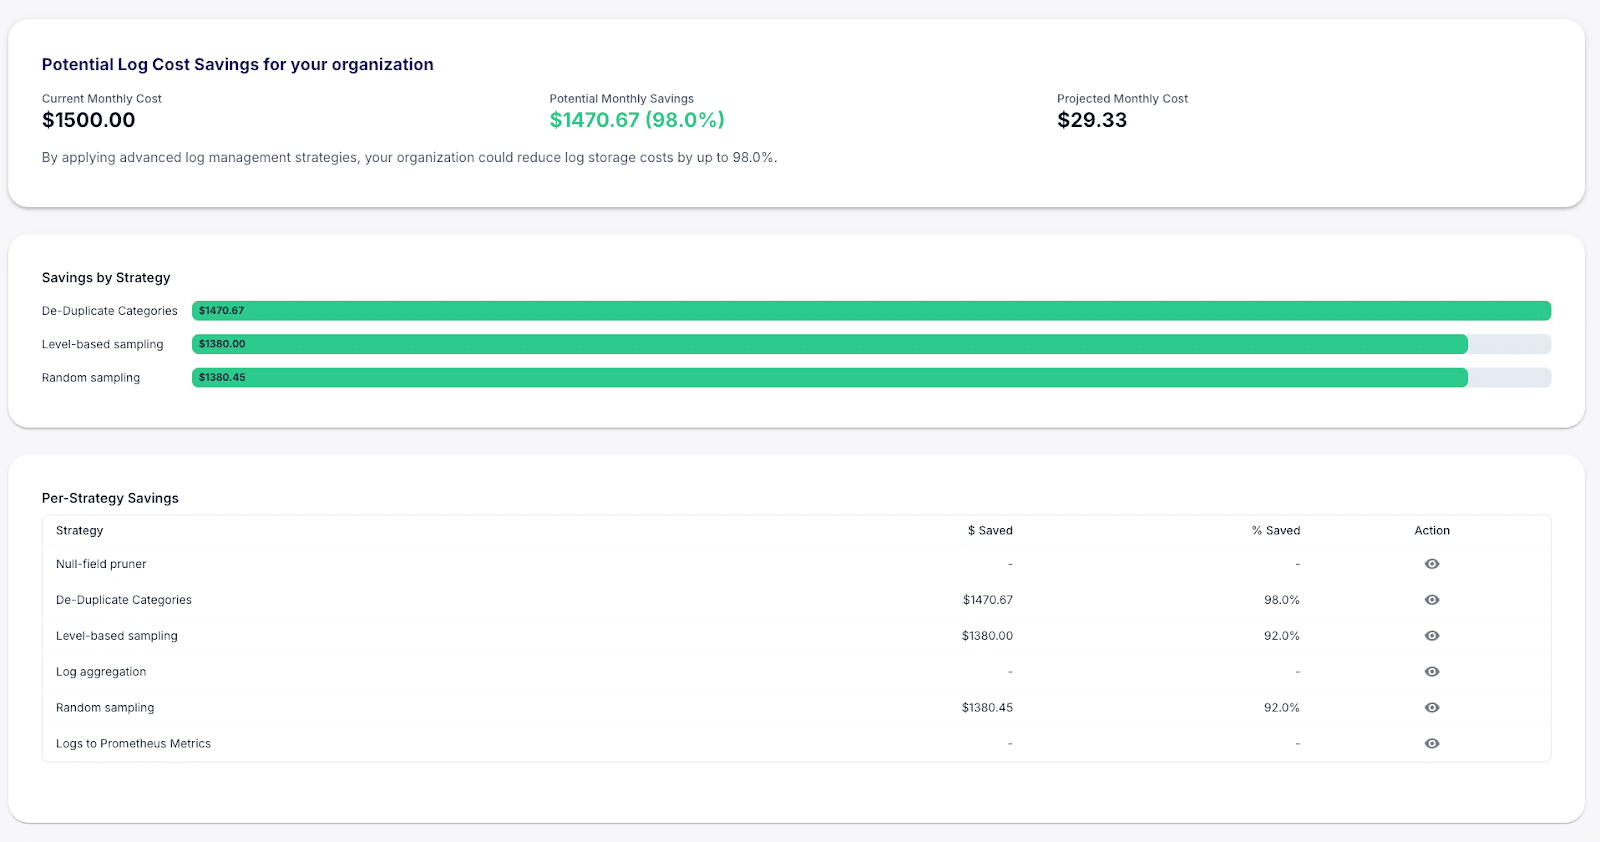The height and width of the screenshot is (842, 1600).
Task: Select Null-field pruner strategy name
Action: pos(101,564)
